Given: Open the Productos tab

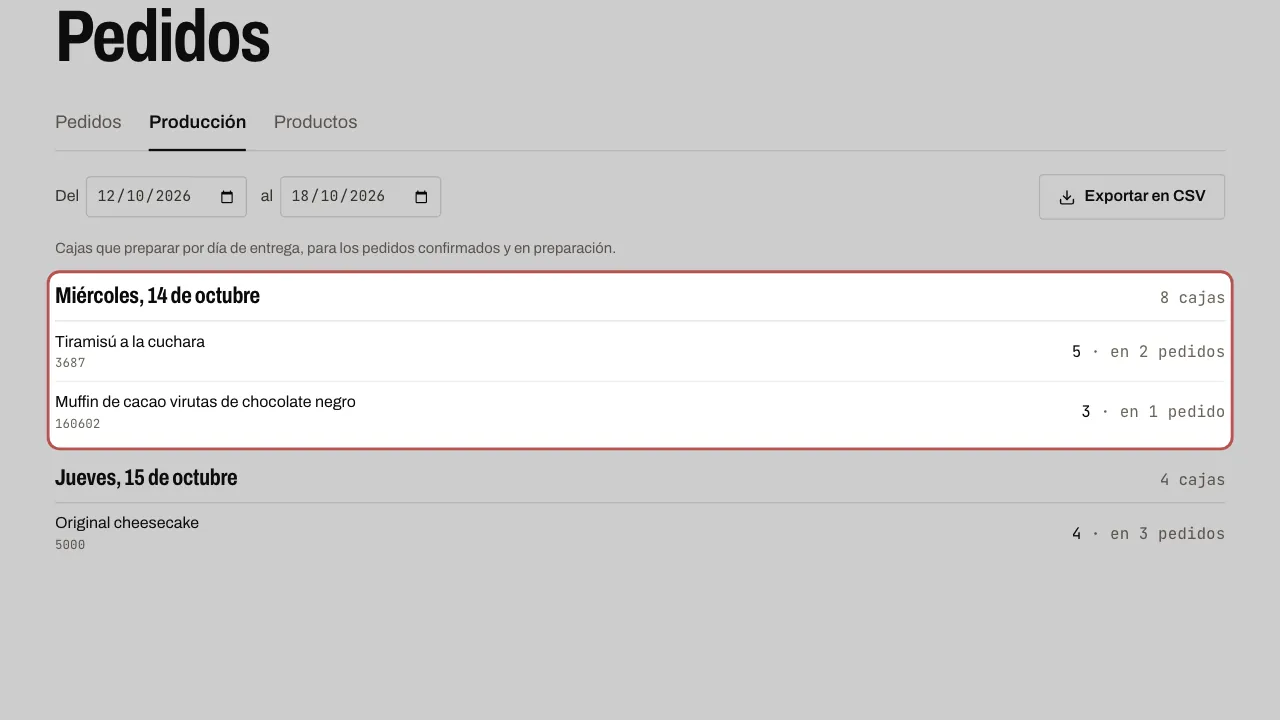Looking at the screenshot, I should coord(315,122).
